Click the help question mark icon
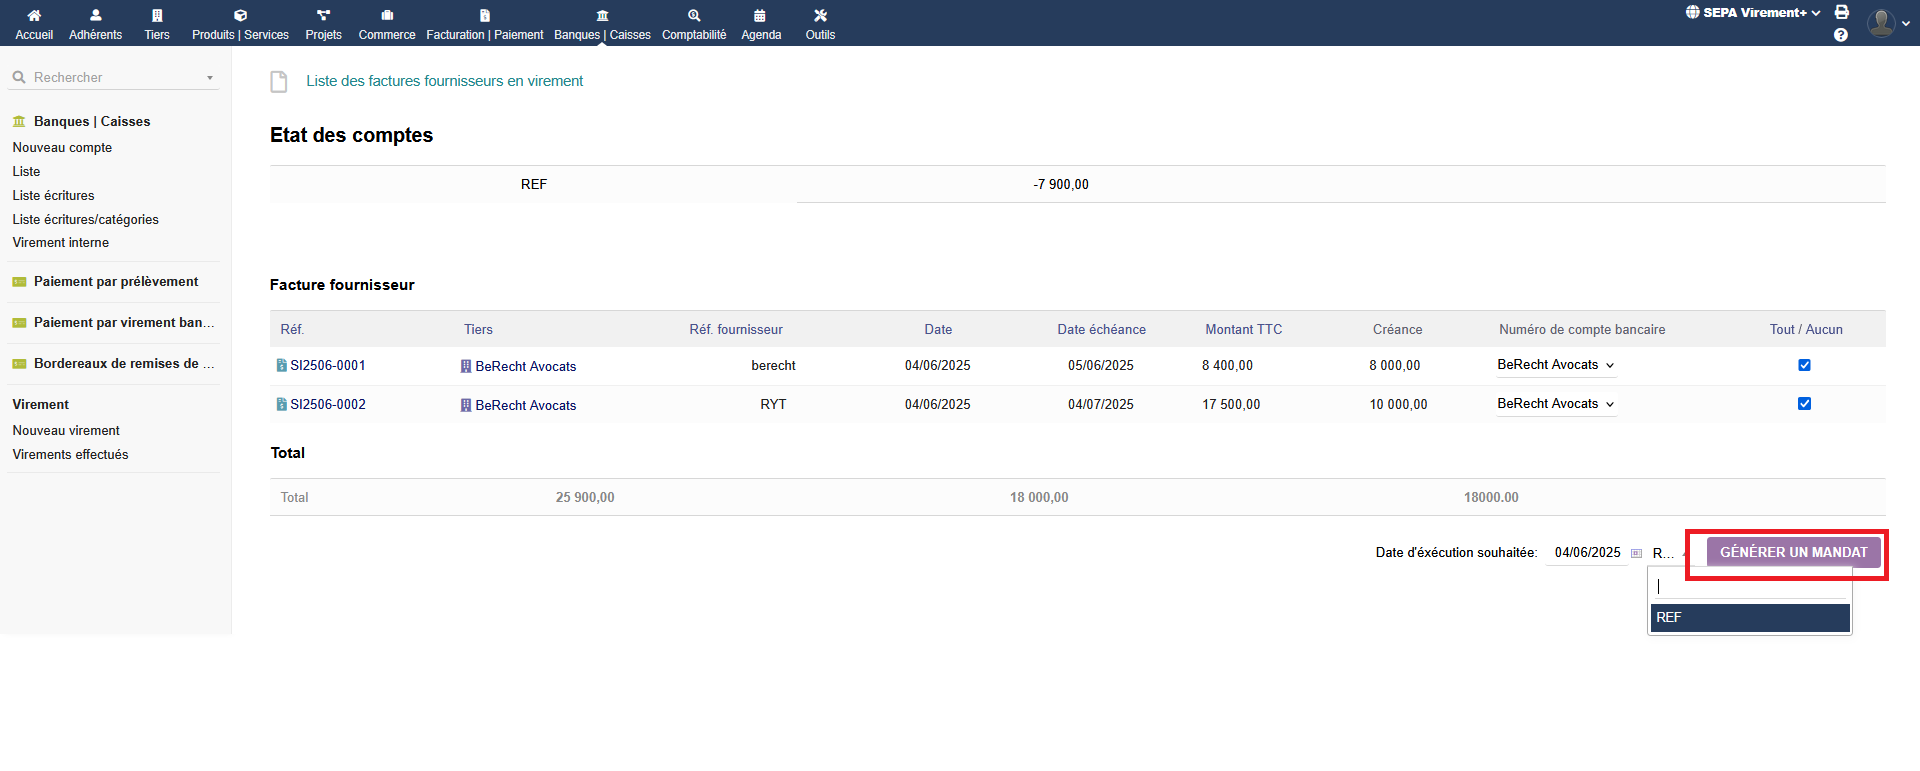 point(1841,35)
